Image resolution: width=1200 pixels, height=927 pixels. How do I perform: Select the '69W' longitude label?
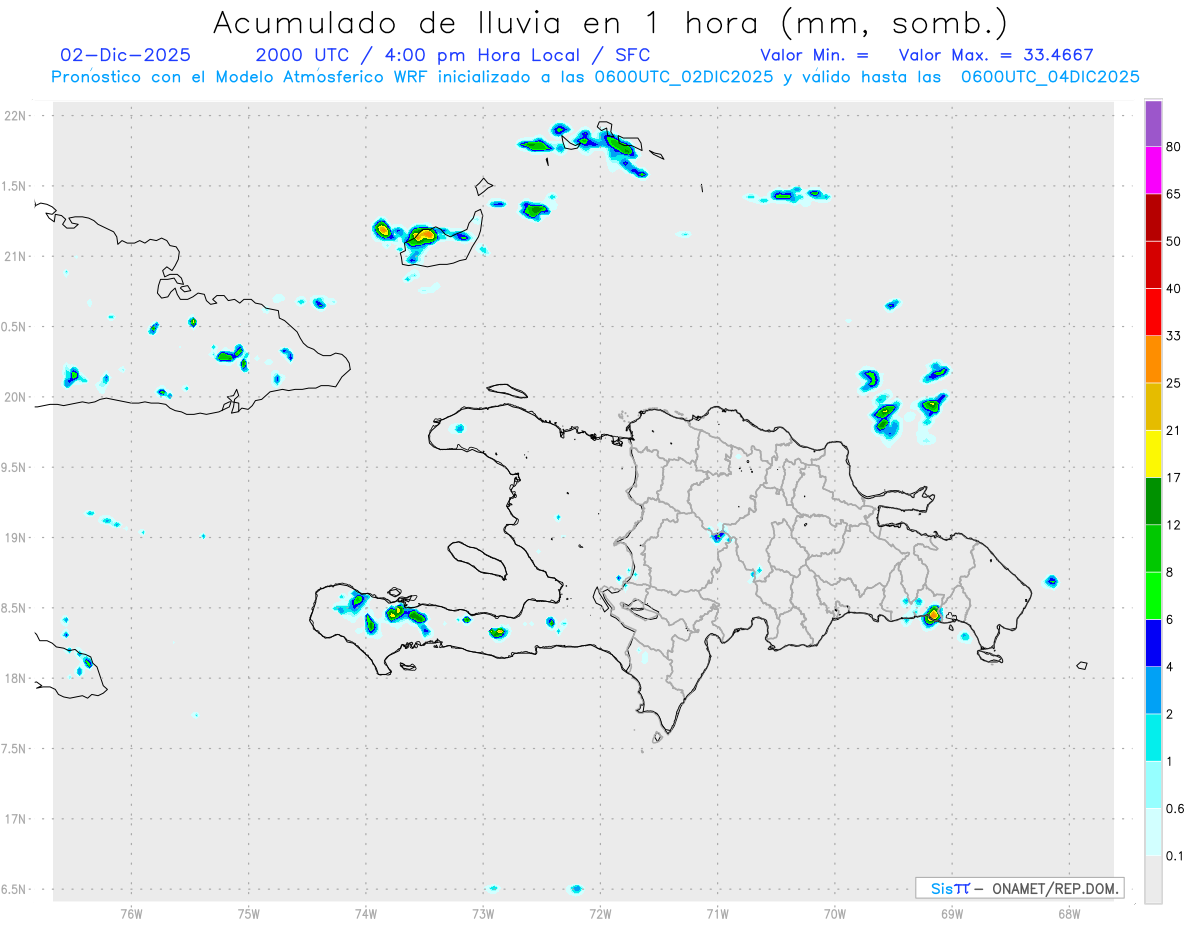952,913
